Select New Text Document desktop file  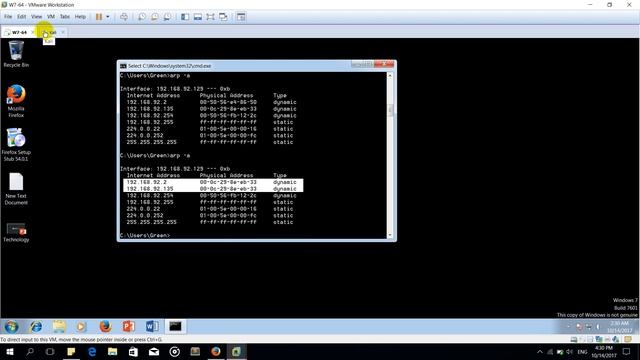click(16, 189)
